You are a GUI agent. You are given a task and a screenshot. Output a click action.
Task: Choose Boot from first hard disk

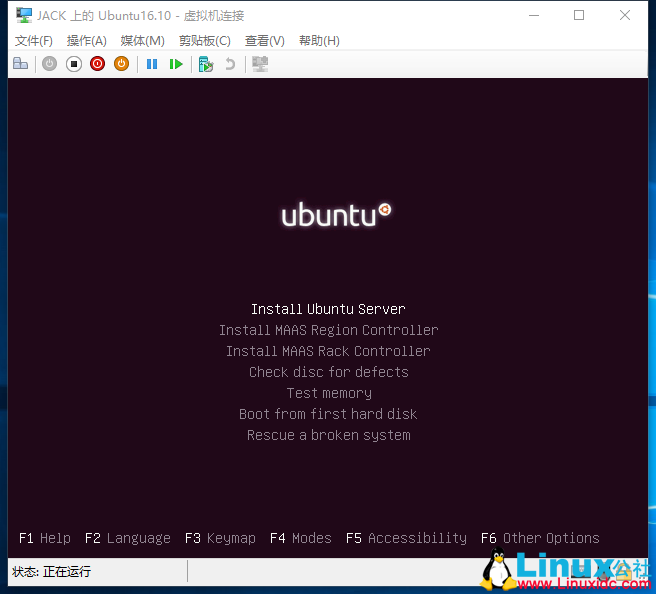[328, 414]
